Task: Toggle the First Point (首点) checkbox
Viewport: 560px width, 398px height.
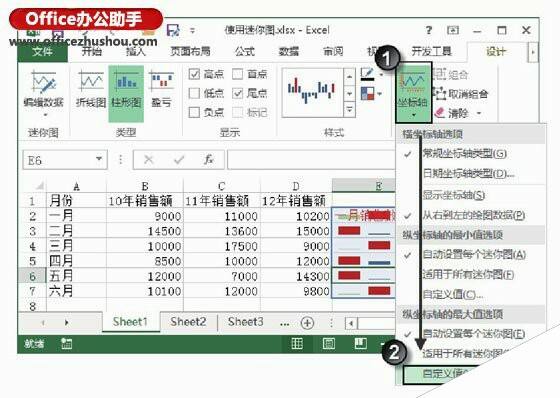Action: [x=238, y=74]
